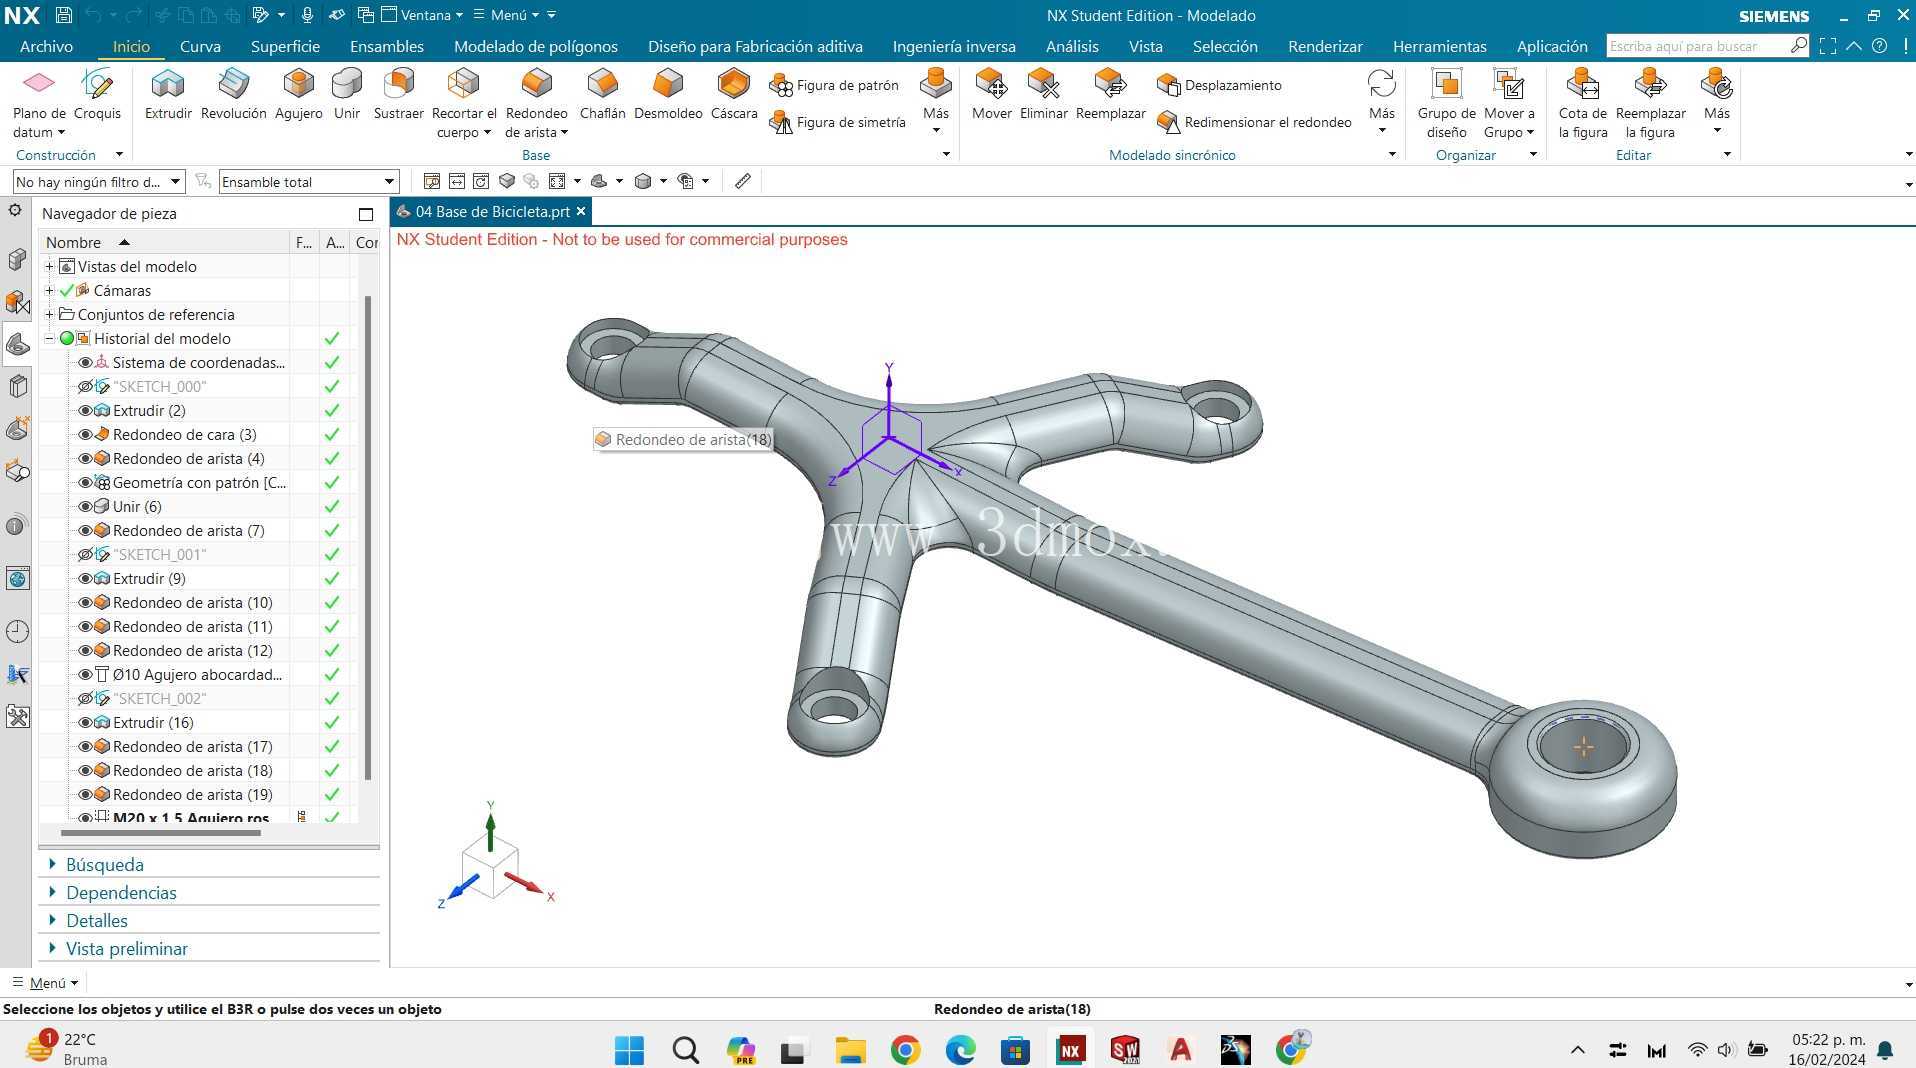1916x1068 pixels.
Task: Click the measure ruler icon in selection bar
Action: coord(742,181)
